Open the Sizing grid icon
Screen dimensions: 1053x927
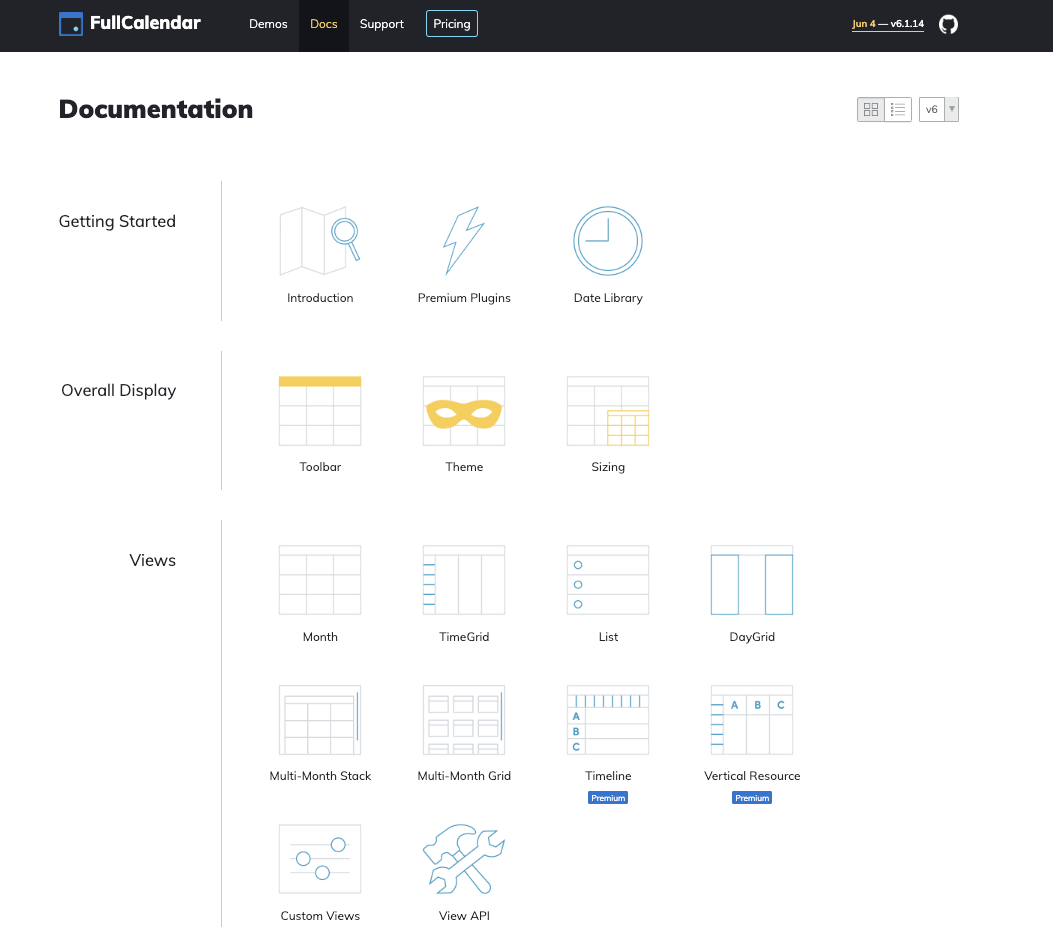(608, 411)
